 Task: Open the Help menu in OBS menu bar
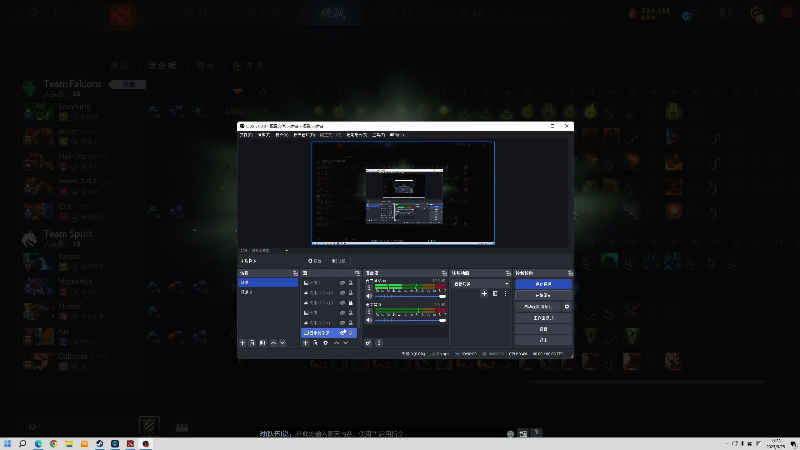tap(396, 135)
